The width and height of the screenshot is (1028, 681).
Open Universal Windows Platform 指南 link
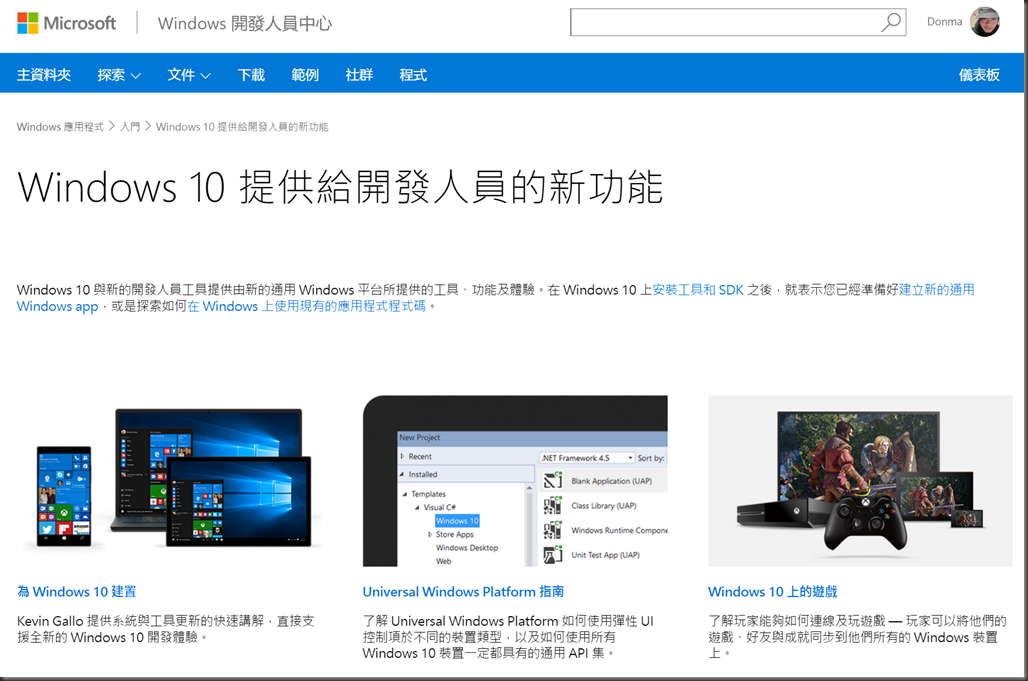463,591
